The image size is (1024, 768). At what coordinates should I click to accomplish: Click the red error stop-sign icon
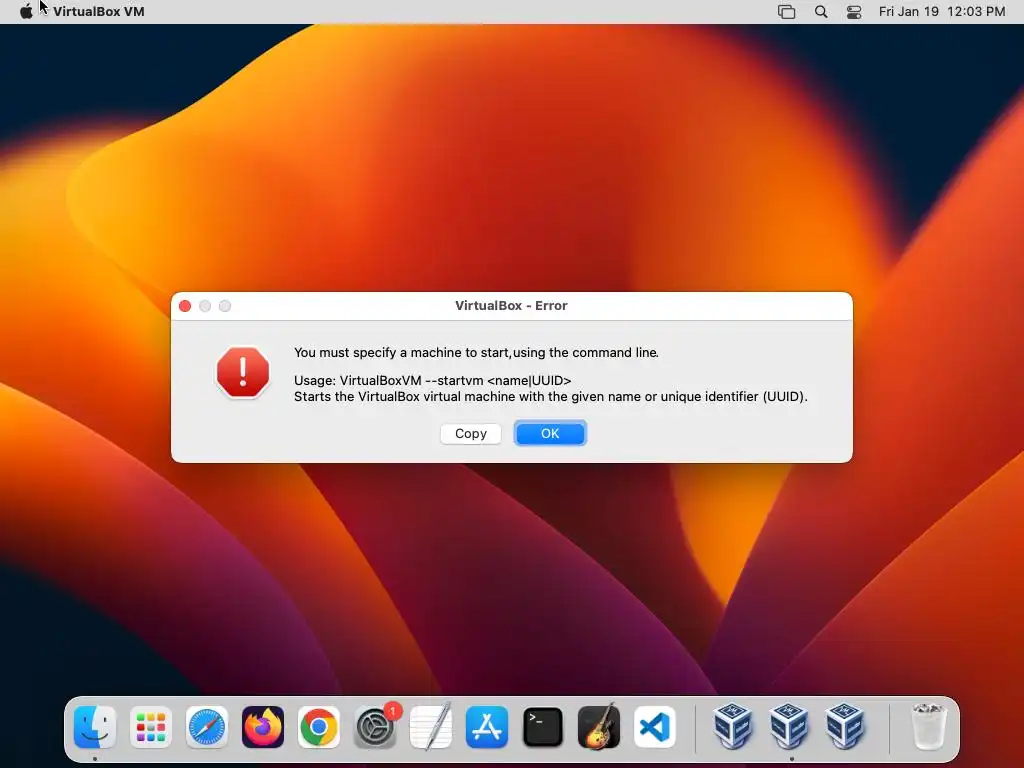243,372
